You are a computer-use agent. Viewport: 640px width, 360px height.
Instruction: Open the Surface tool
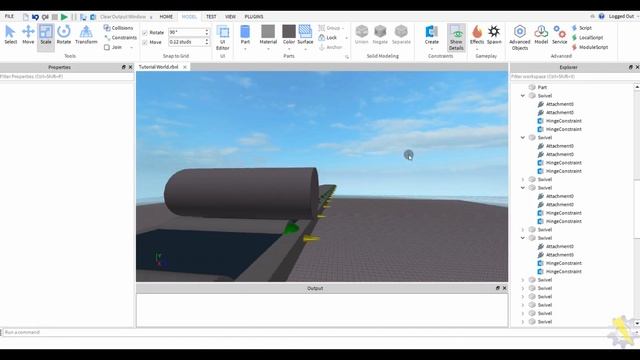[305, 34]
